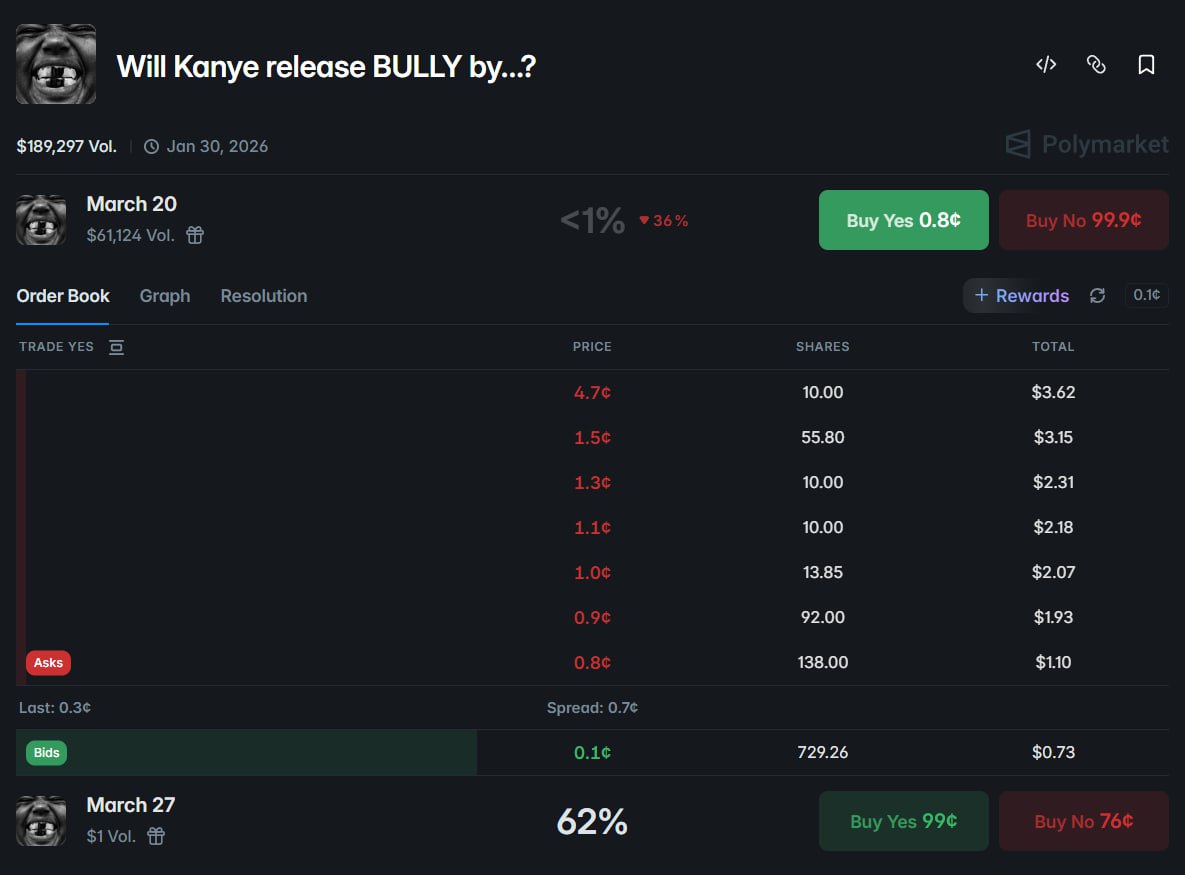Collapse the March 20 market row
Viewport: 1185px width, 875px height.
(x=131, y=204)
